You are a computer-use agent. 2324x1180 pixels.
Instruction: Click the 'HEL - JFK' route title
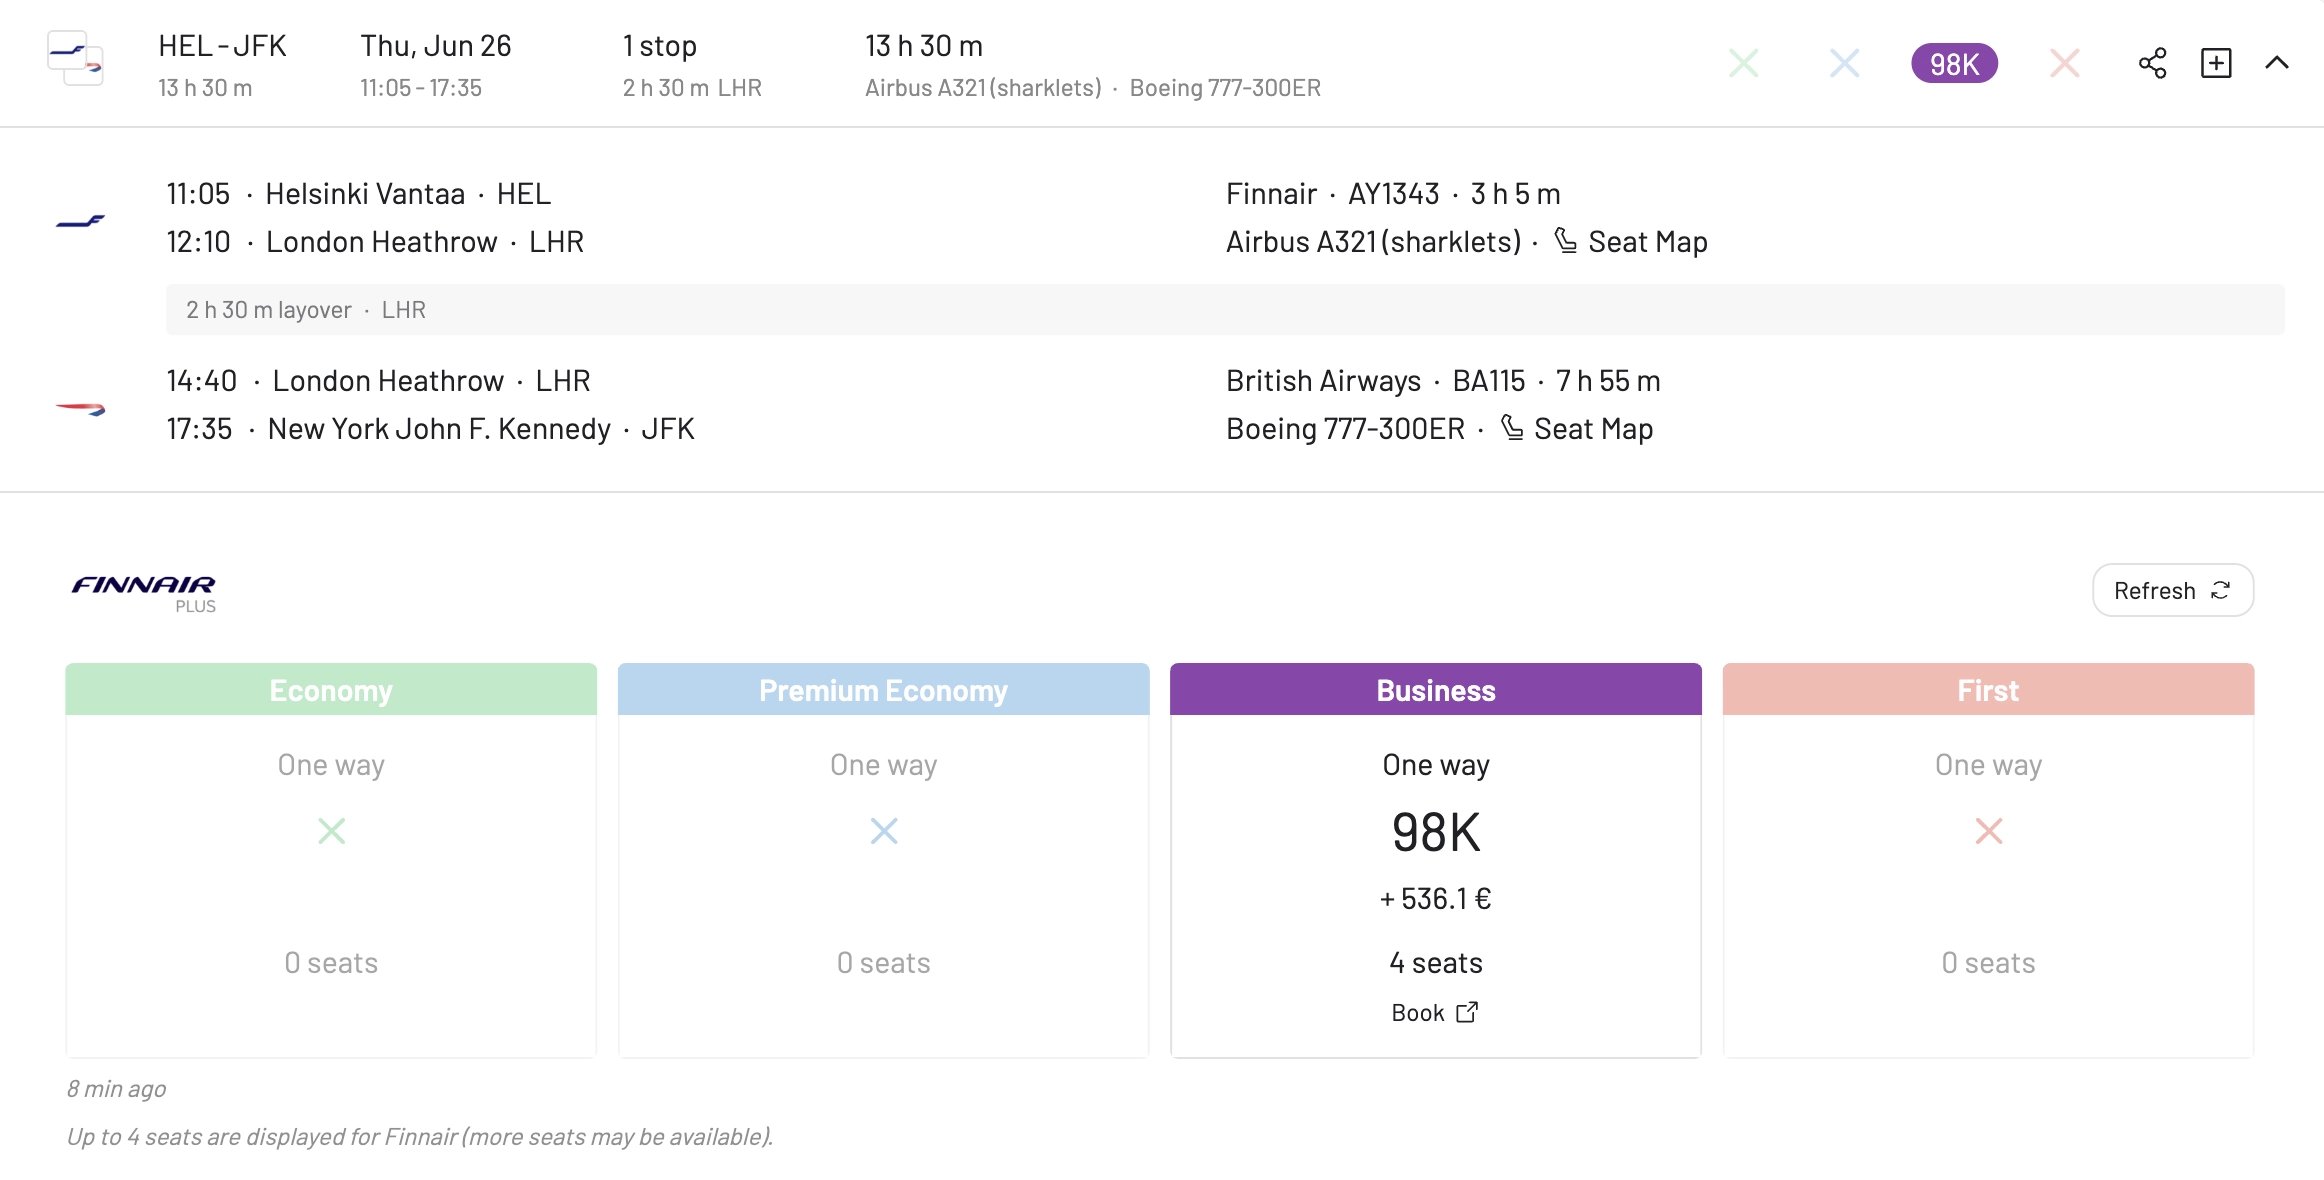click(x=222, y=46)
